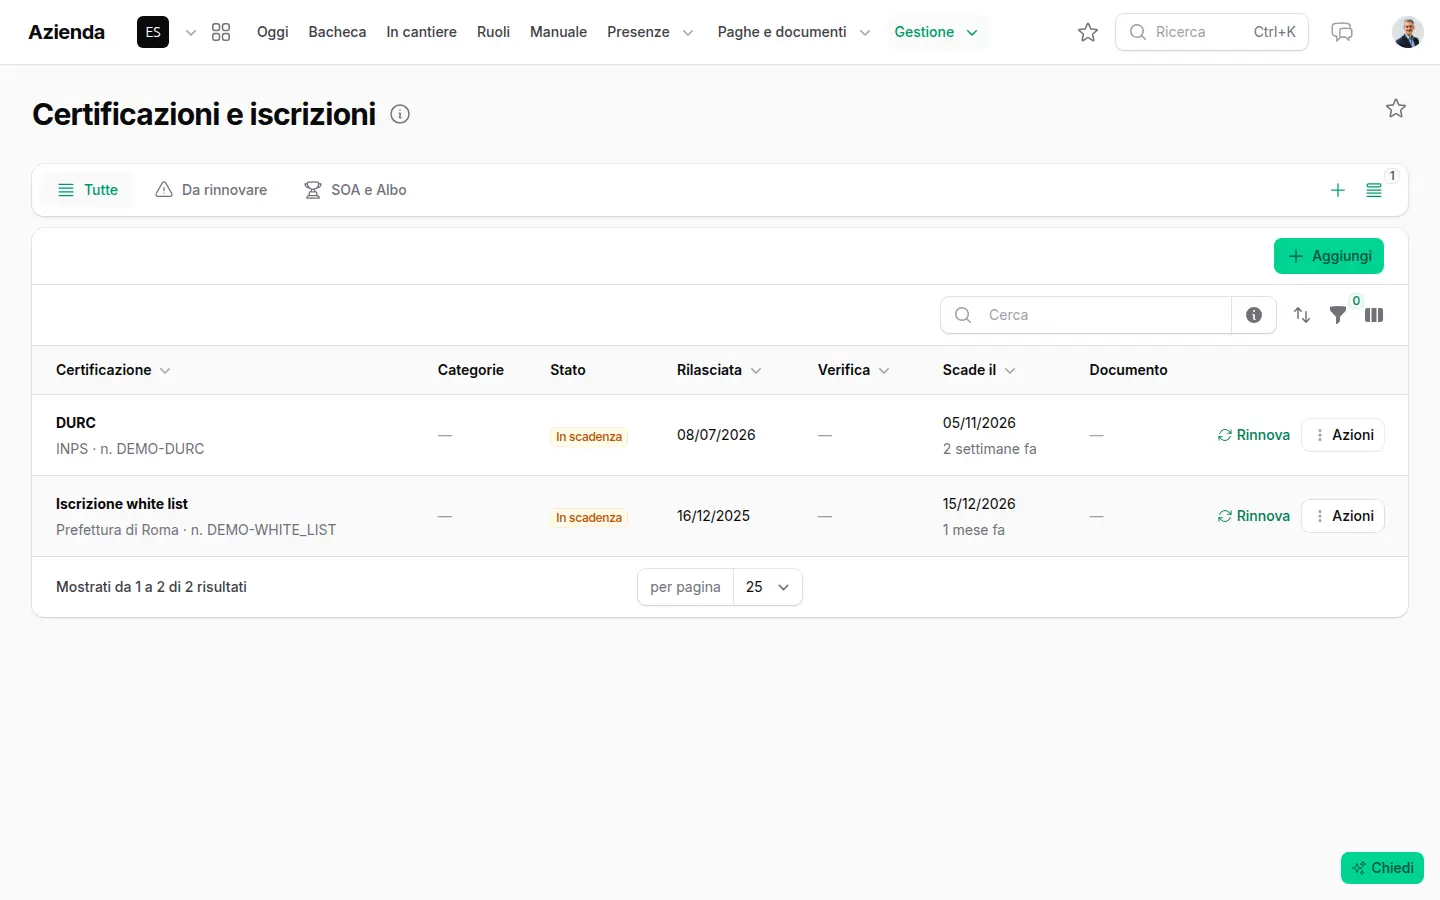The height and width of the screenshot is (900, 1440).
Task: Open the table filter funnel icon
Action: [x=1338, y=315]
